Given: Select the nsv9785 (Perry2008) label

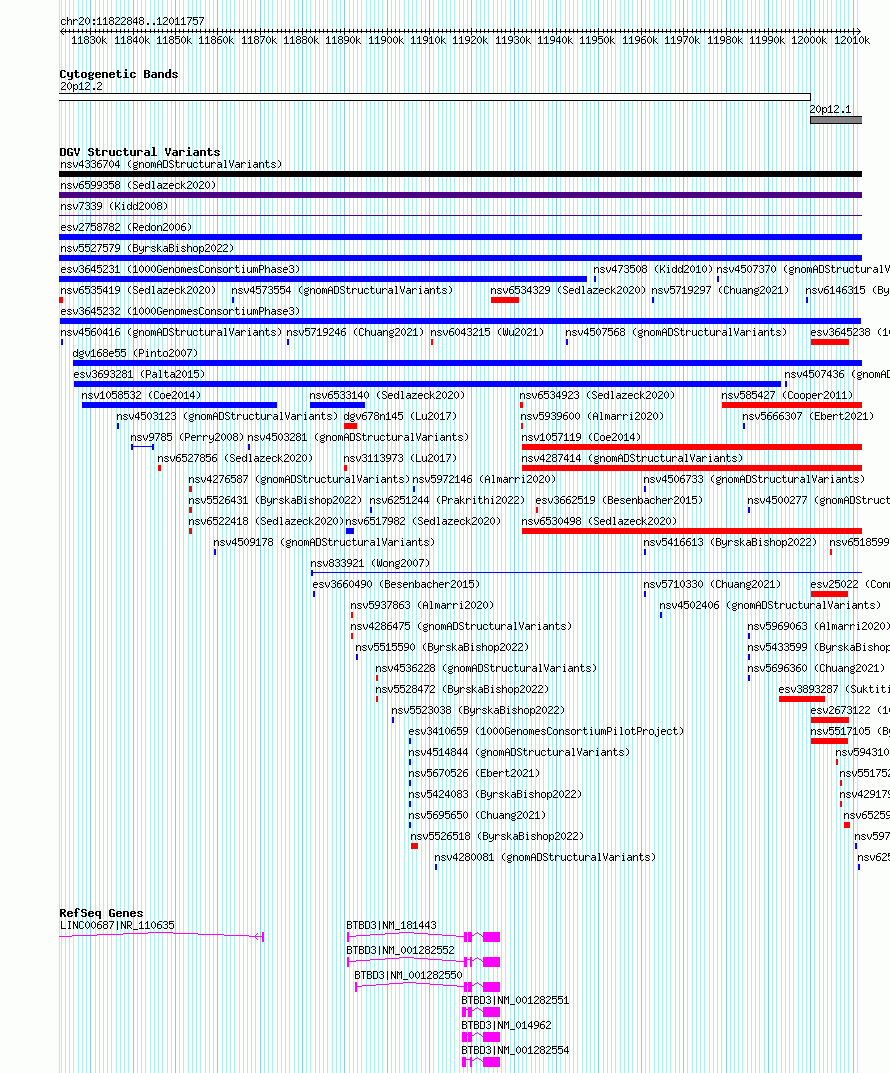Looking at the screenshot, I should tap(187, 437).
